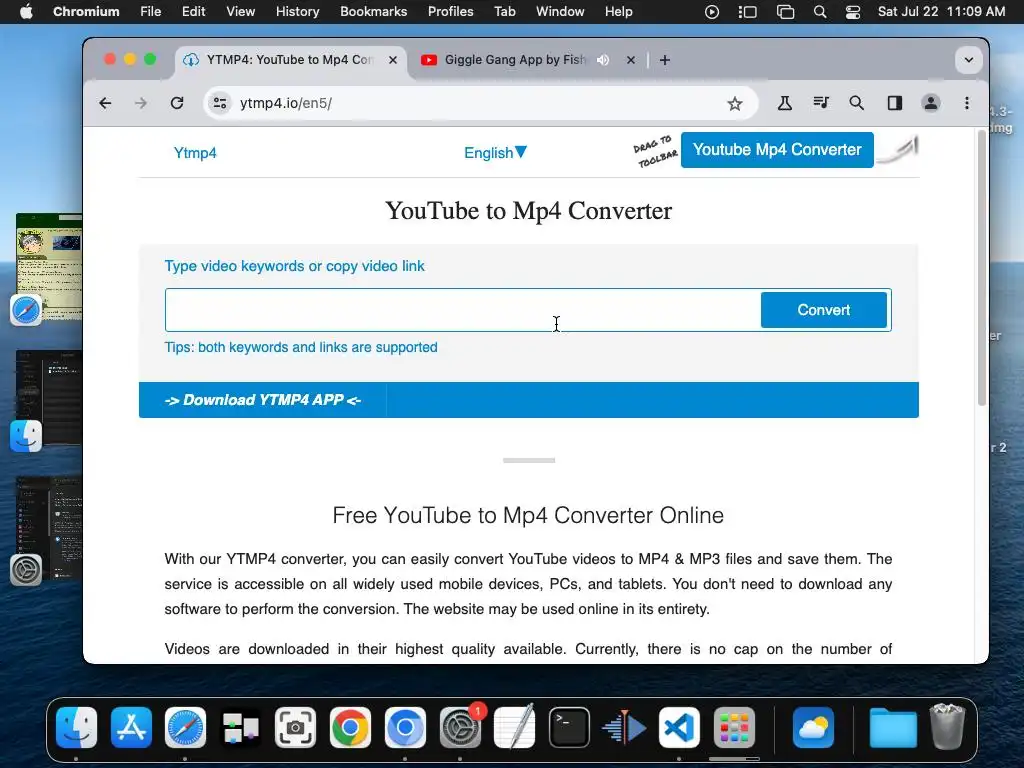Expand the tab search dropdown
This screenshot has height=768, width=1024.
pos(968,60)
